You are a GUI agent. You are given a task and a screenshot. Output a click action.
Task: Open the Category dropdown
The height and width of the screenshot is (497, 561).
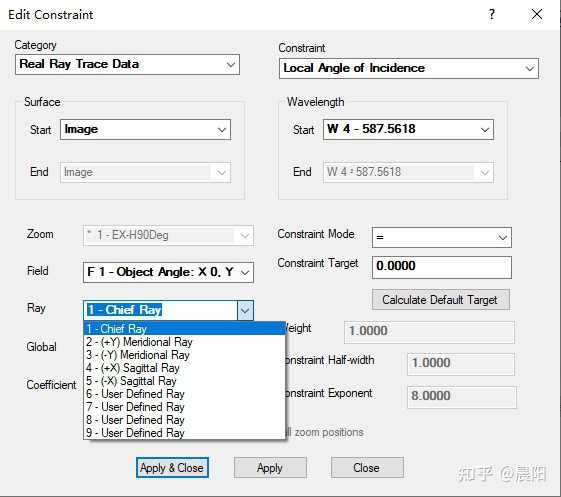(127, 64)
